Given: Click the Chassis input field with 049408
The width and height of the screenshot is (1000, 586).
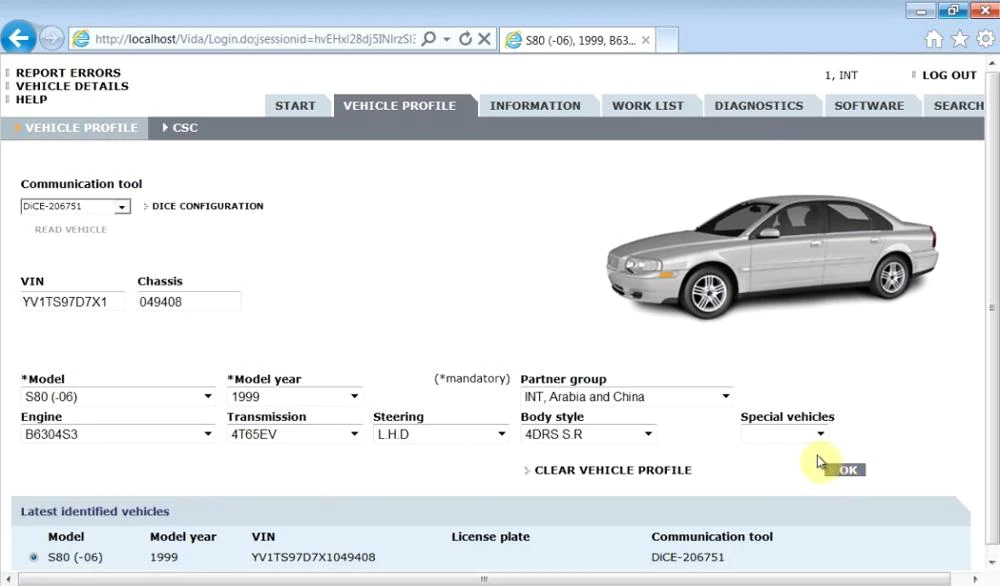Looking at the screenshot, I should tap(189, 302).
